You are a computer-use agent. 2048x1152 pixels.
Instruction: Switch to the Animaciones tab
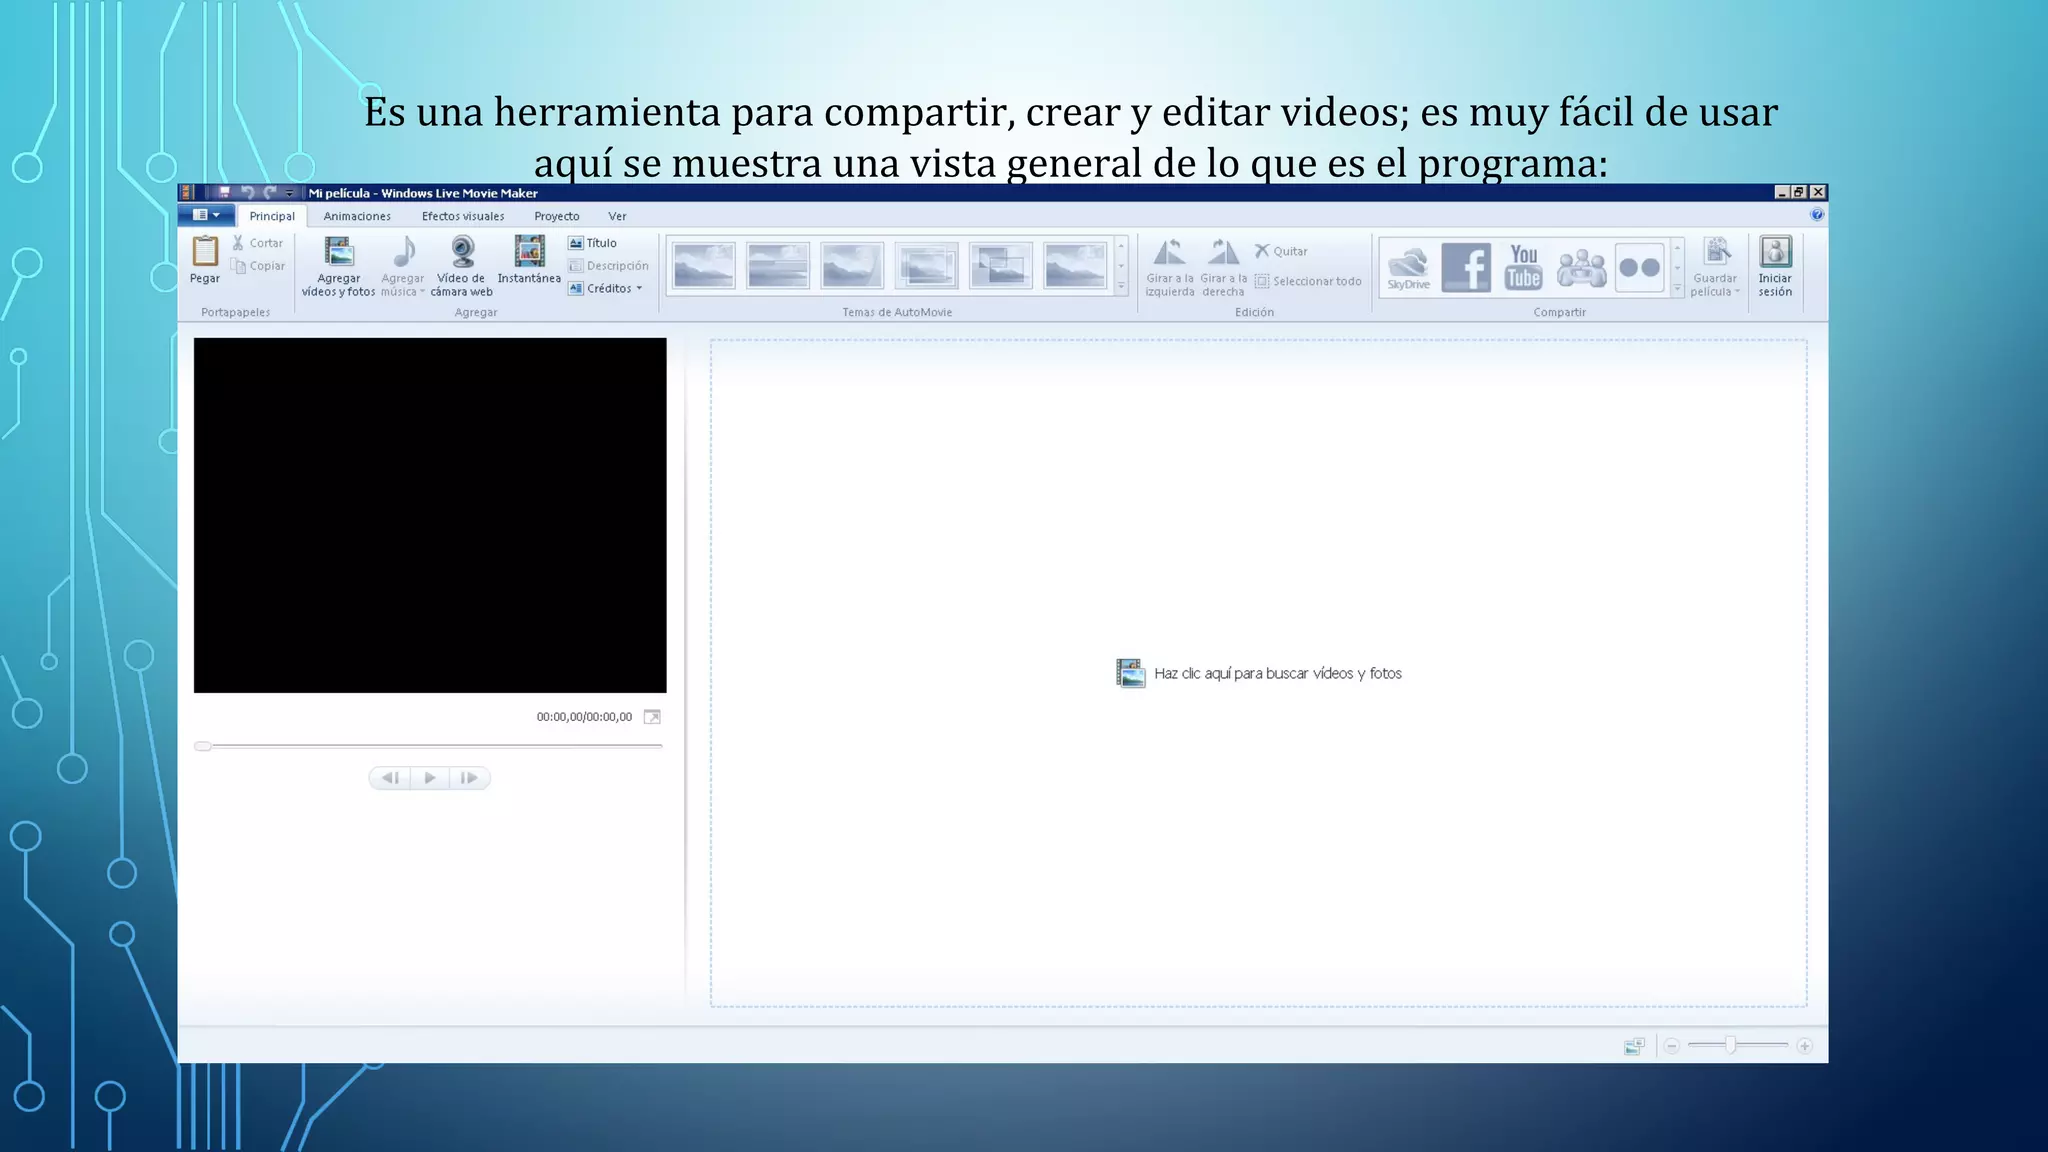tap(357, 216)
